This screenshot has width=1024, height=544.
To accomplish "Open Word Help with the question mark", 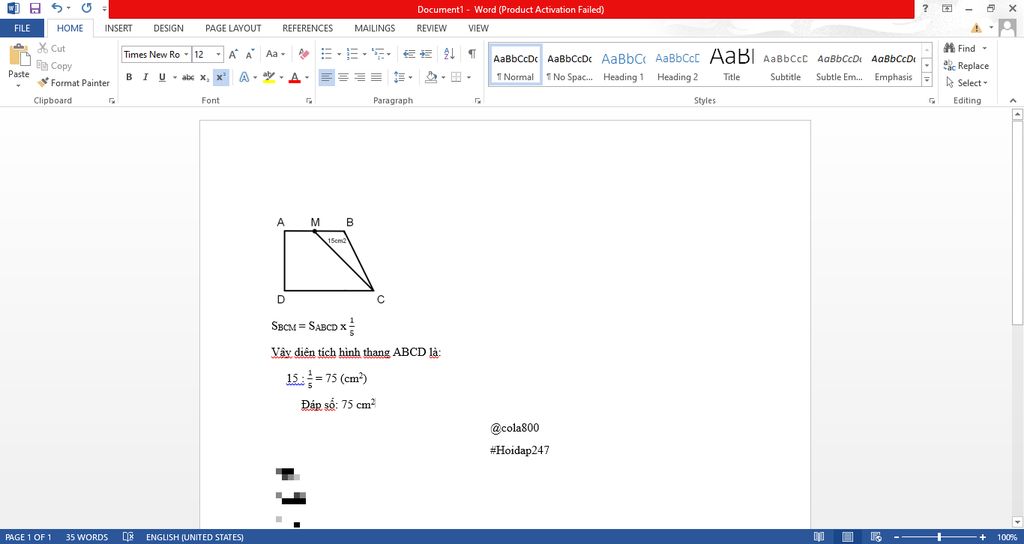I will [925, 8].
